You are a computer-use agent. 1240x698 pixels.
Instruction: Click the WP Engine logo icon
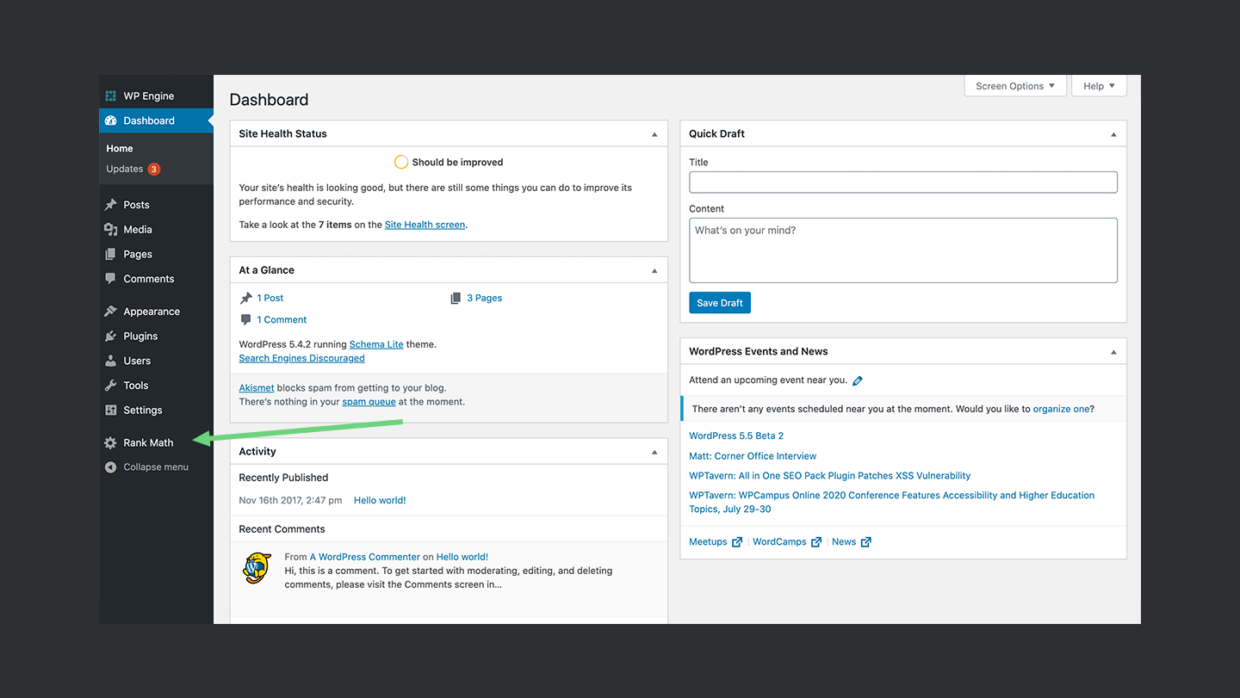click(x=109, y=95)
